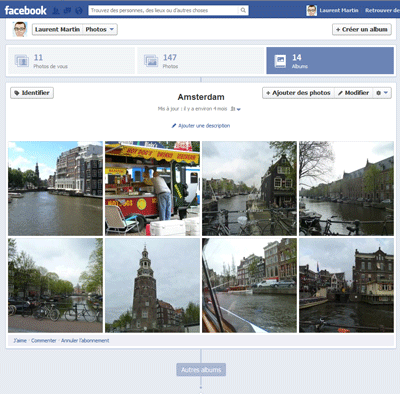Open the dark canal house photo

(x=249, y=188)
